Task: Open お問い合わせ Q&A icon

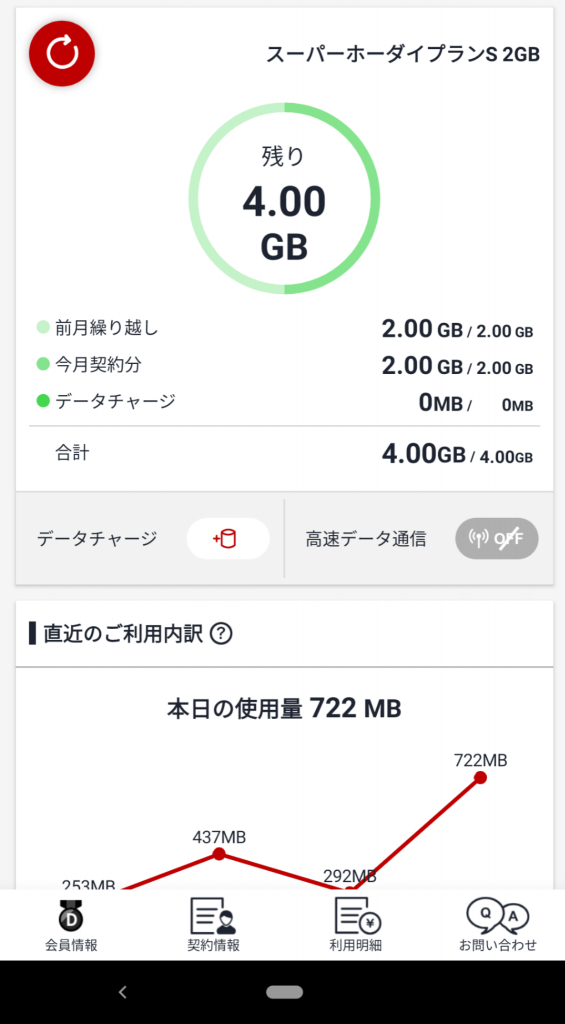Action: click(x=497, y=925)
